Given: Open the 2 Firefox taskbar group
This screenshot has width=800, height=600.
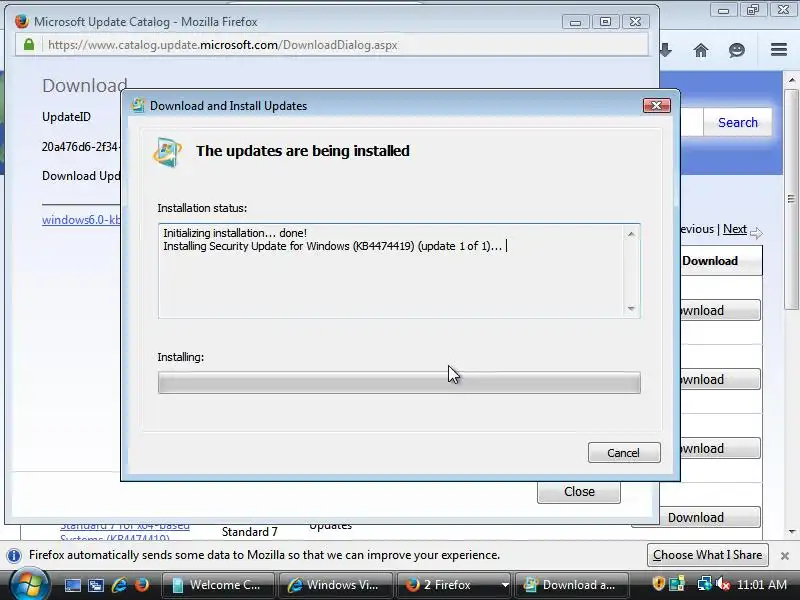Looking at the screenshot, I should (x=447, y=585).
